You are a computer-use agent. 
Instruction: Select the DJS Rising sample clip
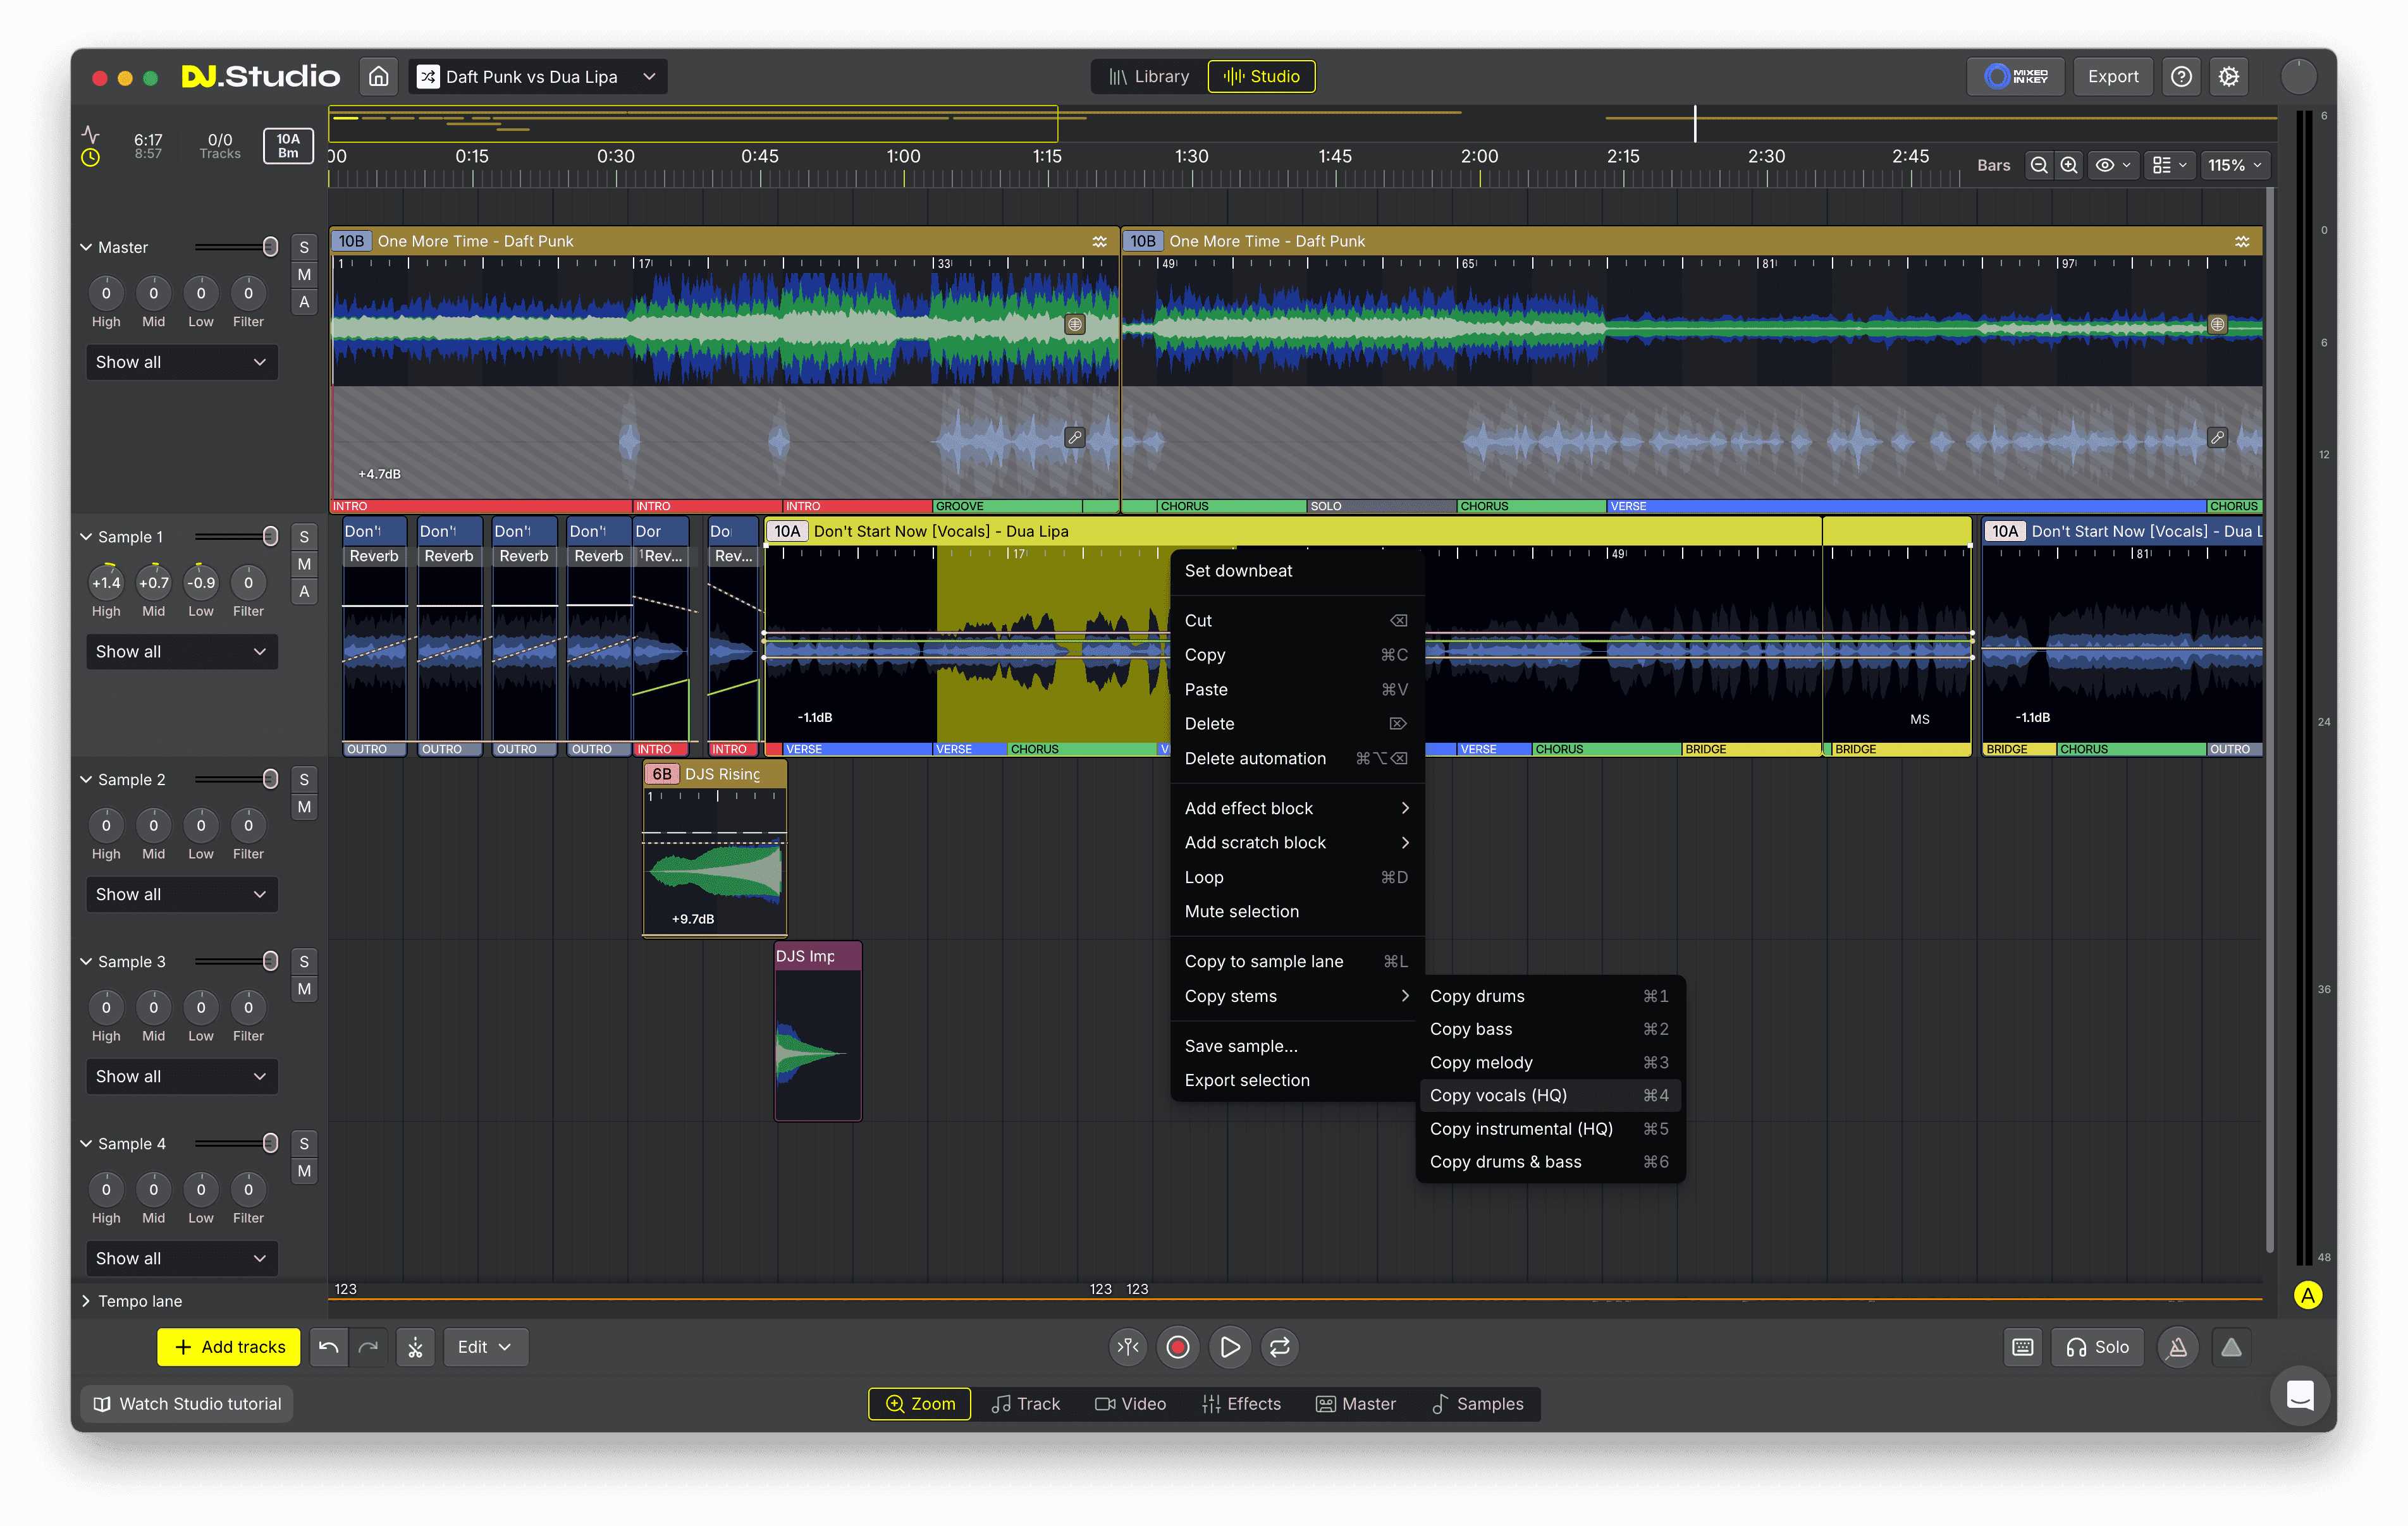tap(714, 848)
